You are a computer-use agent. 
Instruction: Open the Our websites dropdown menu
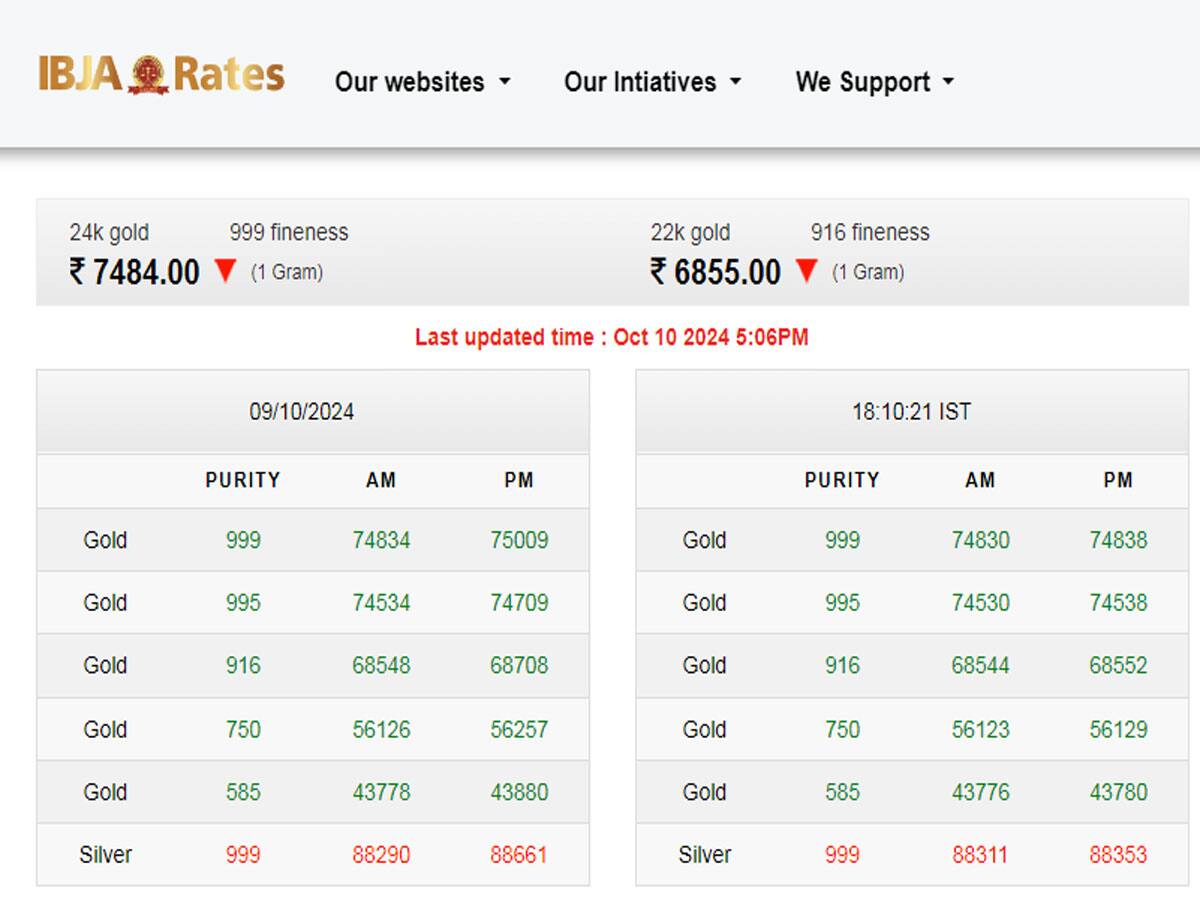coord(422,81)
